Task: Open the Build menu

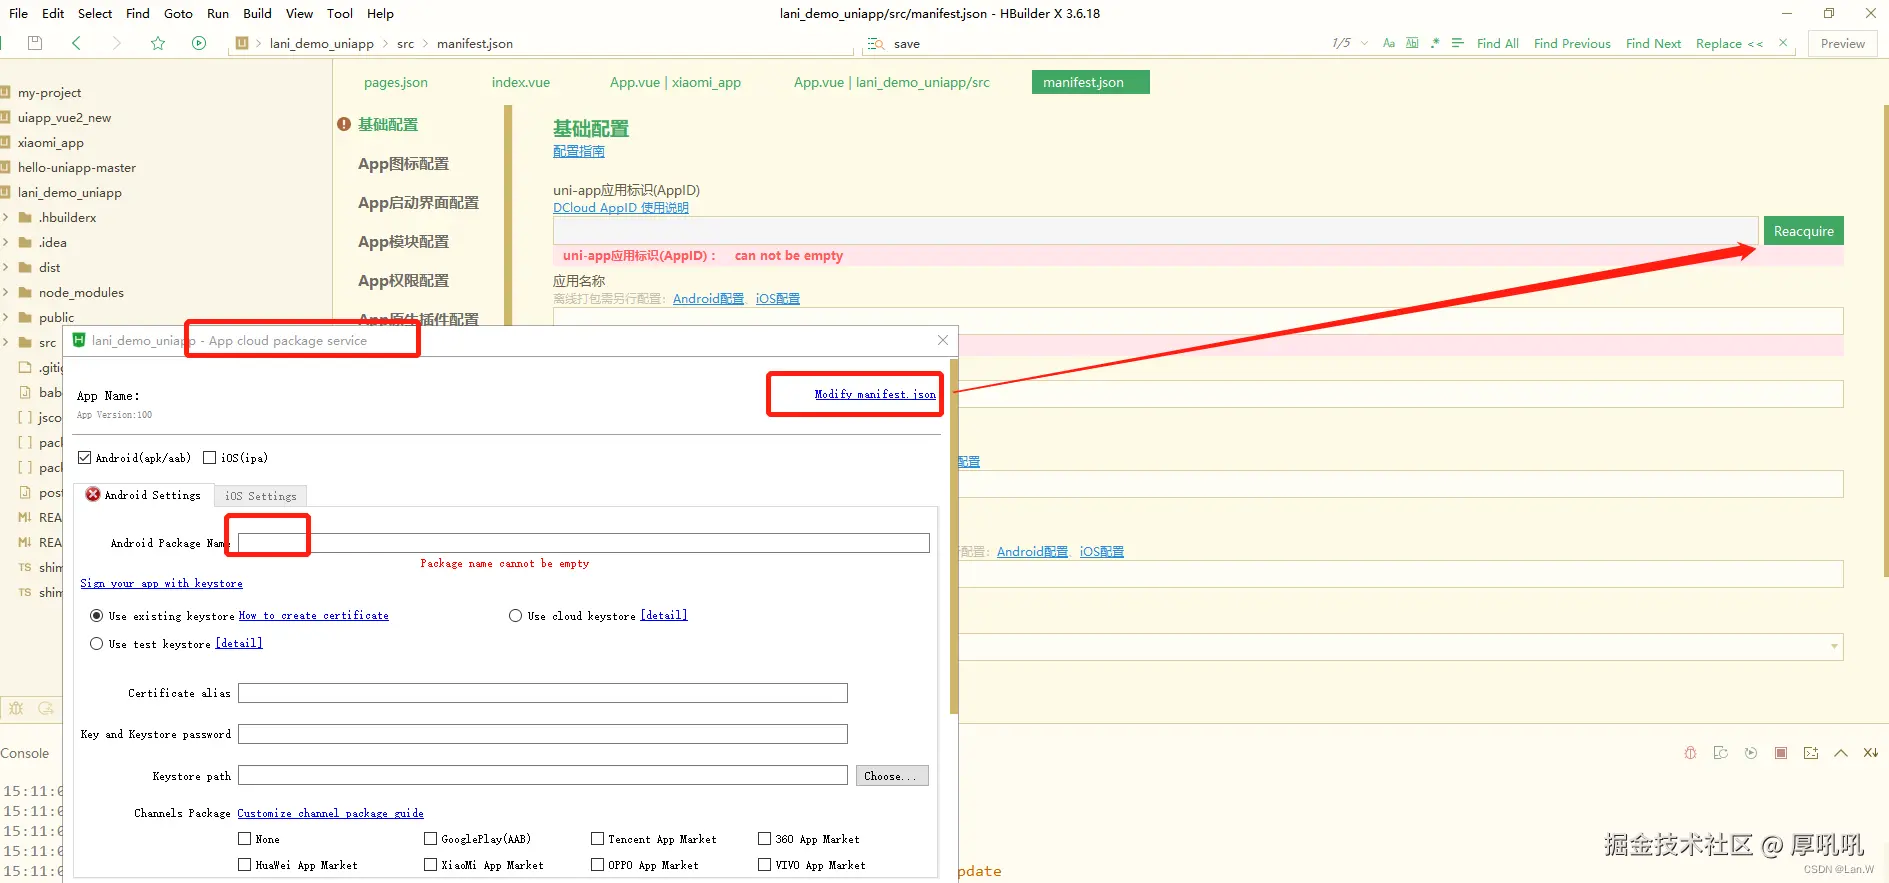Action: point(257,13)
